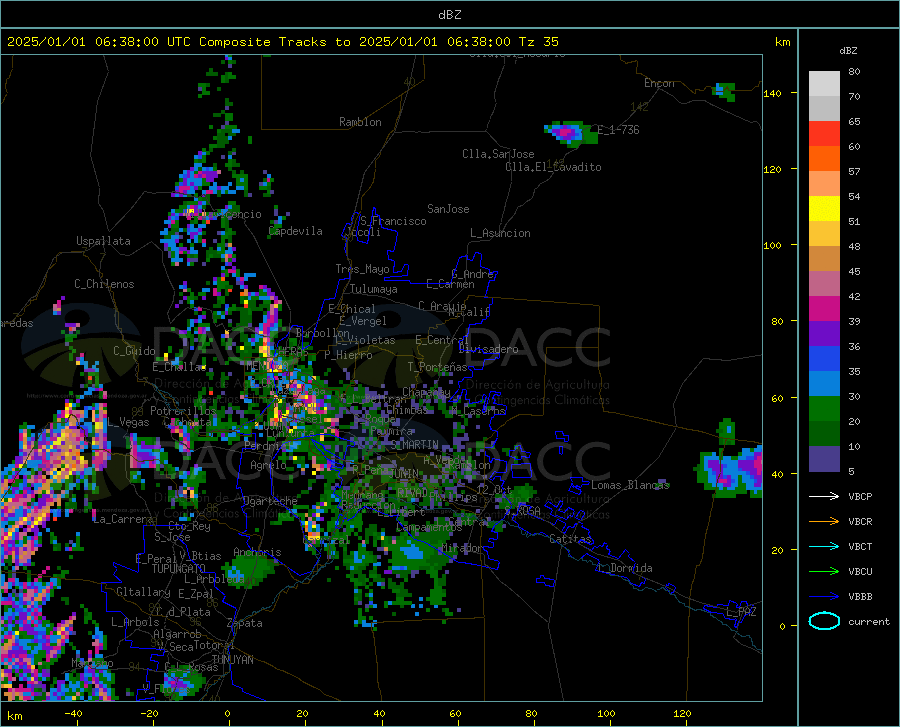
Task: Pick the magenta 39–42 dBZ swatch
Action: (x=824, y=309)
